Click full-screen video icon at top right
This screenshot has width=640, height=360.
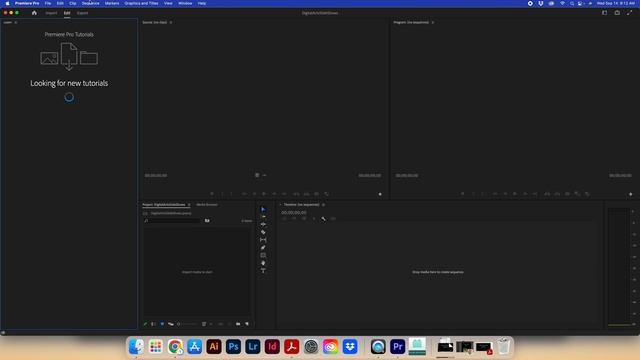(630, 13)
